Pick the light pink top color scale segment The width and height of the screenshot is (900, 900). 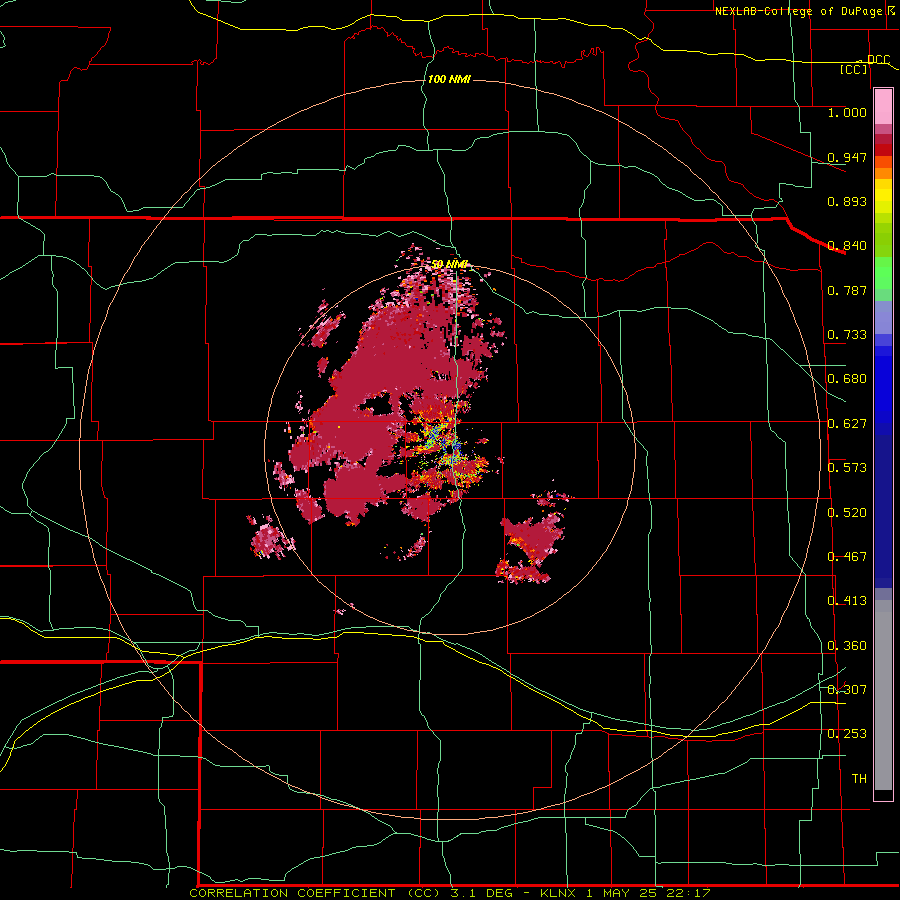click(883, 106)
